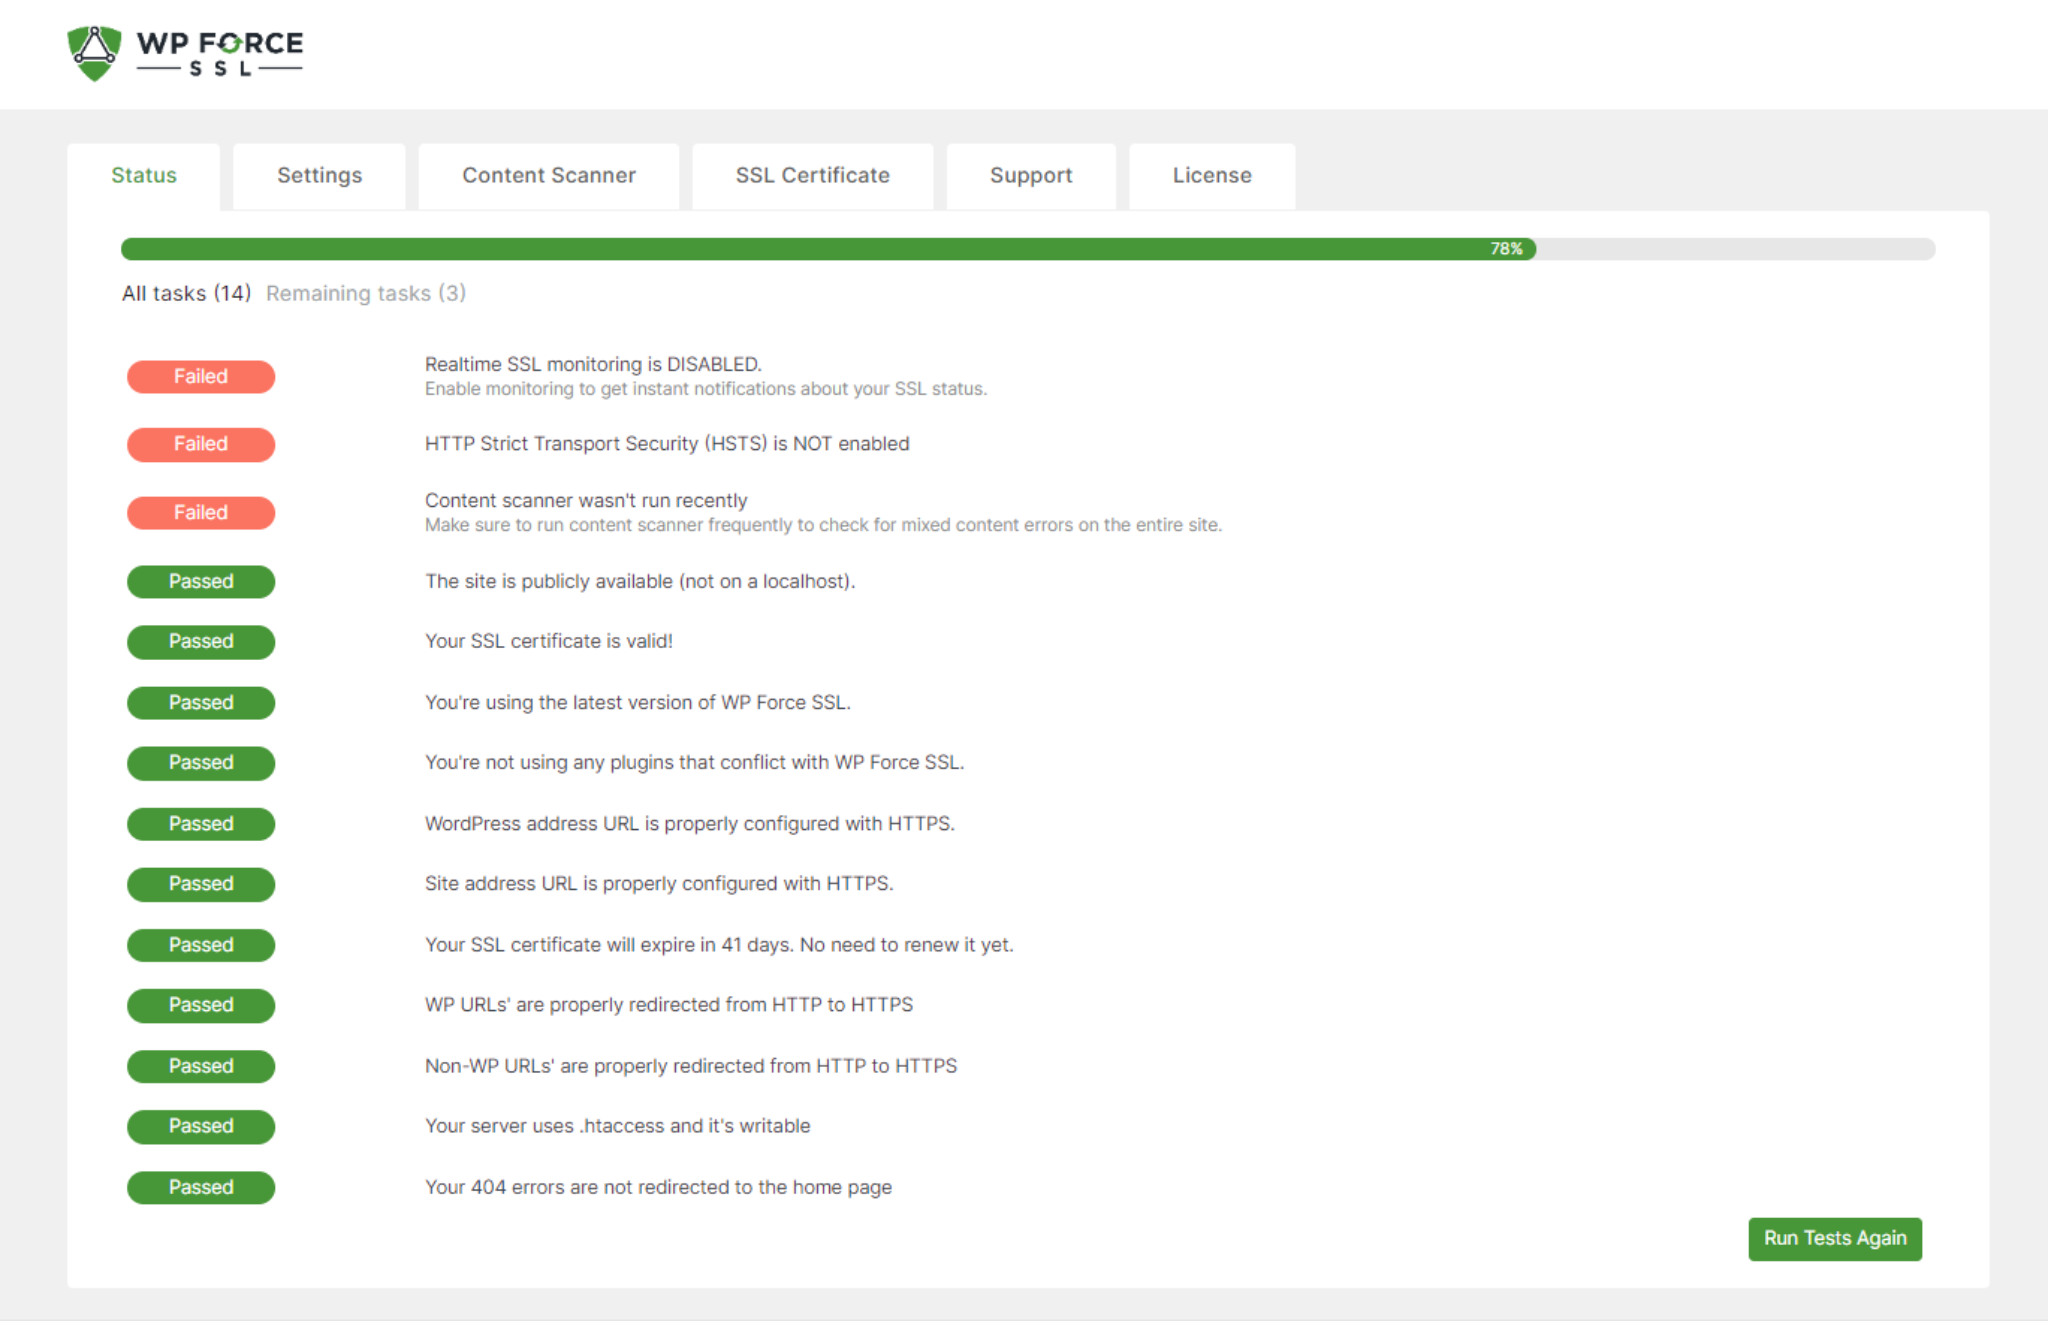Viewport: 2048px width, 1321px height.
Task: Click Passed badge for valid SSL certificate
Action: point(201,642)
